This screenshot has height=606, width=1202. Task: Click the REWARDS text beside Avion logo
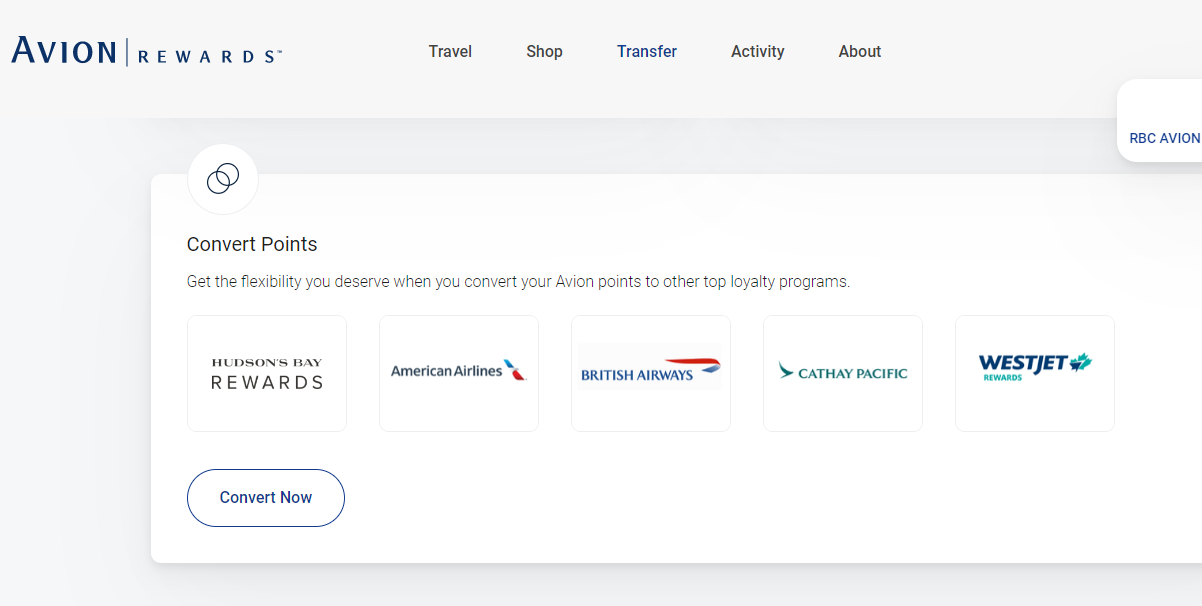208,57
